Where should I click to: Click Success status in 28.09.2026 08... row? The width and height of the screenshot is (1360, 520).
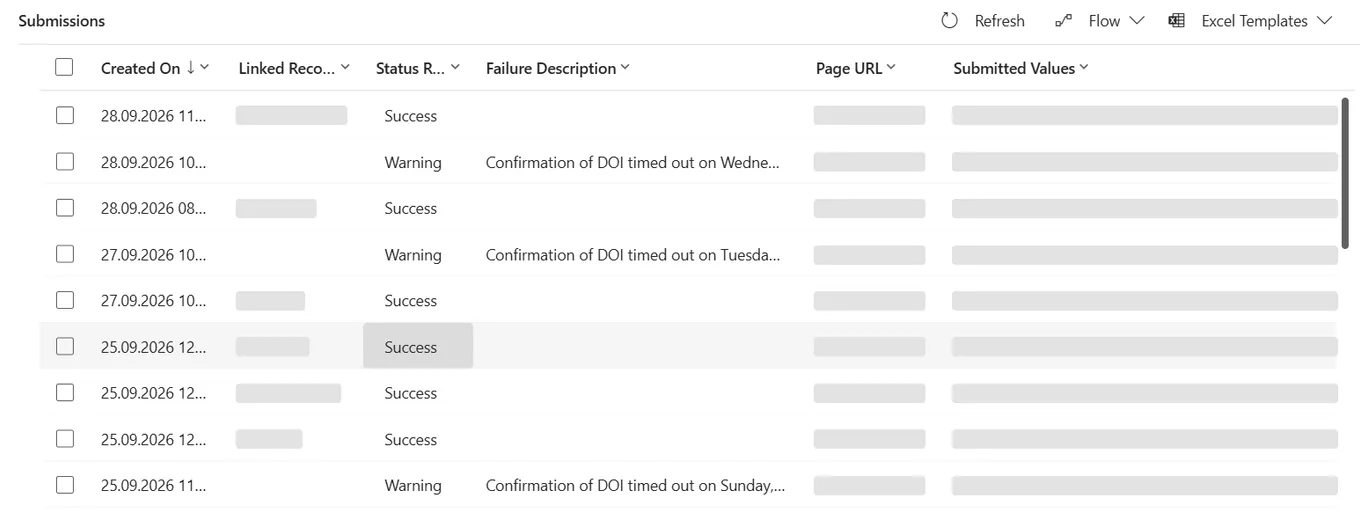coord(411,208)
